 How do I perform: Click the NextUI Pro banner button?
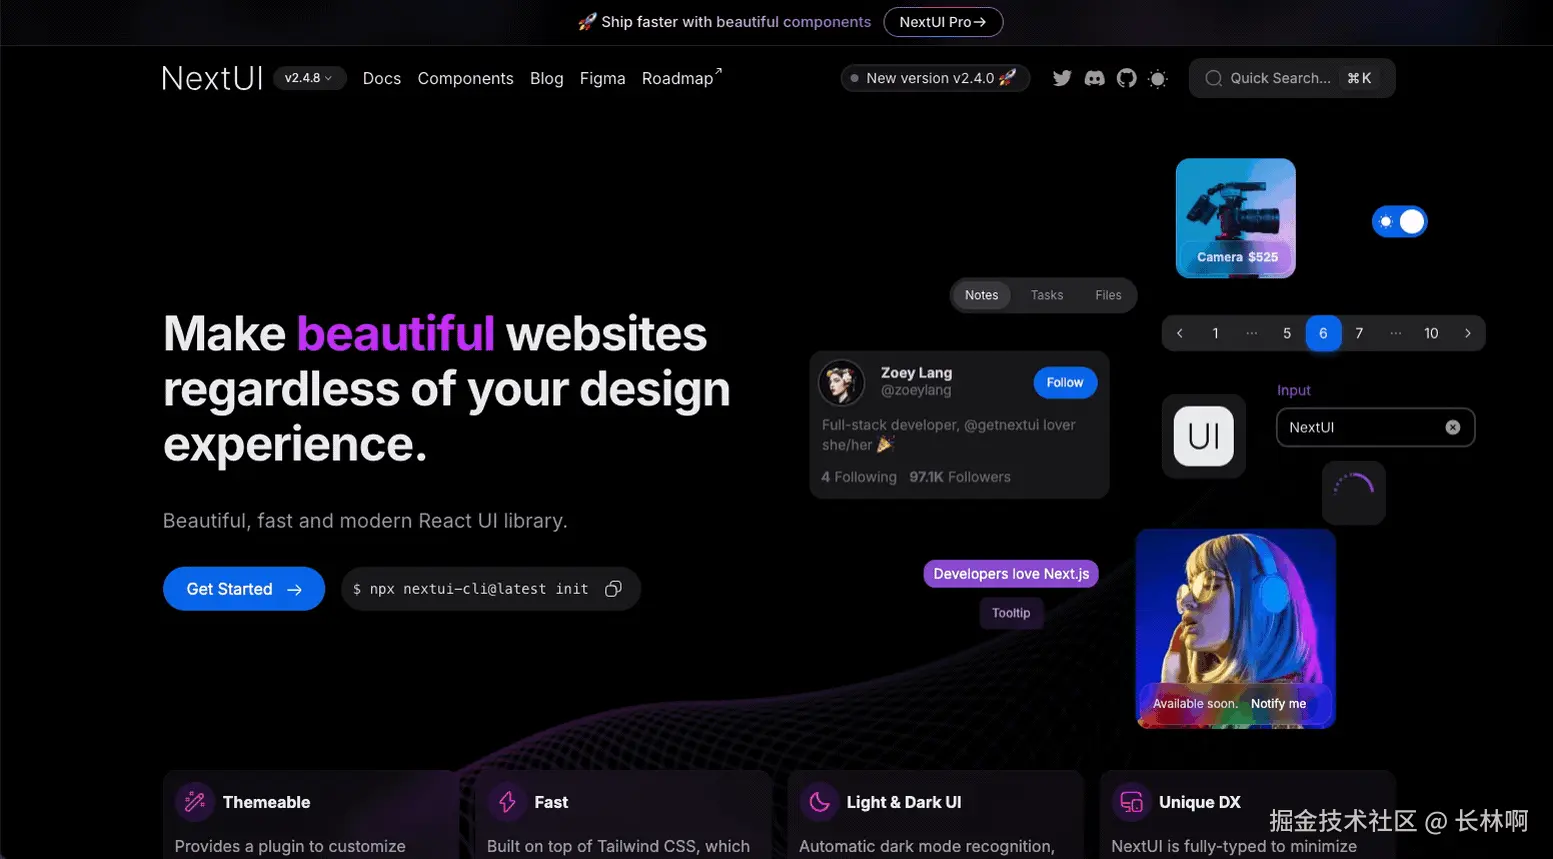point(943,22)
